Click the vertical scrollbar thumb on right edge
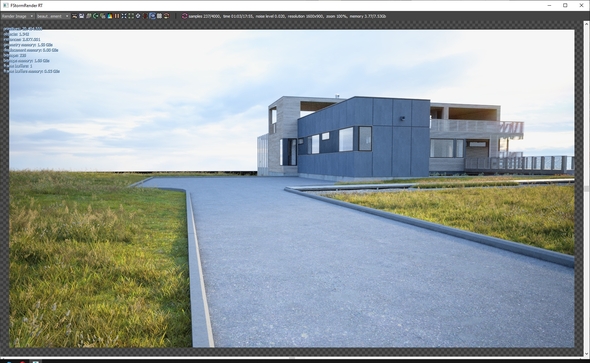Viewport: 590px width, 363px height. click(x=586, y=188)
